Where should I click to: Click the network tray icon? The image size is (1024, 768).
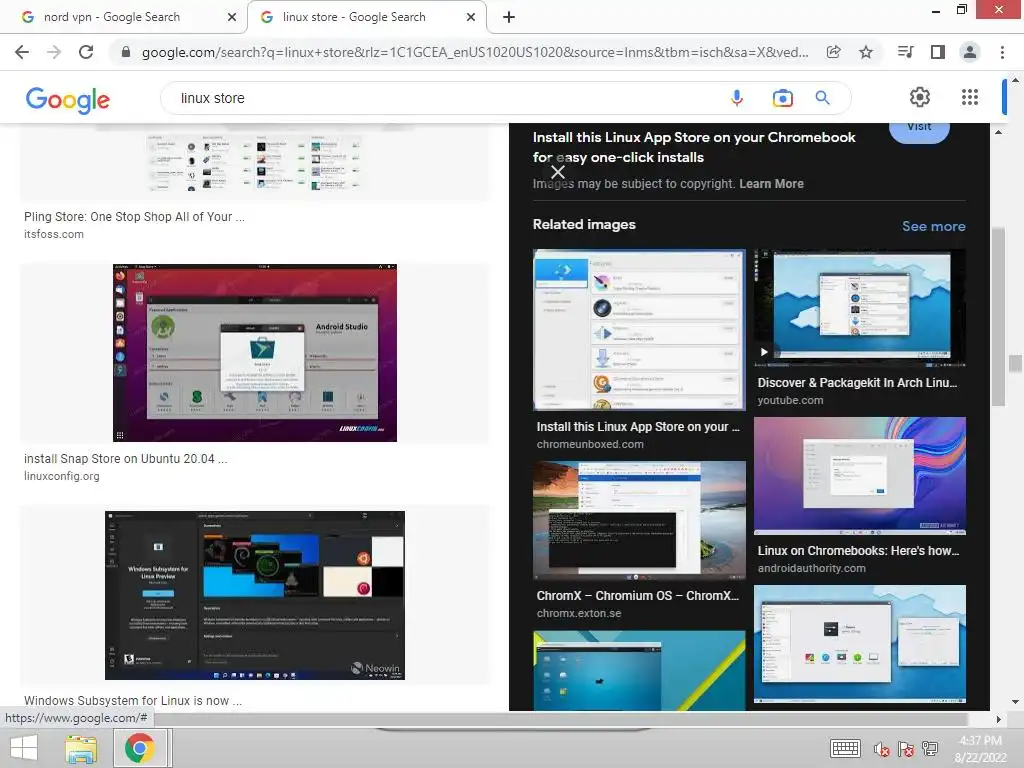[x=930, y=748]
